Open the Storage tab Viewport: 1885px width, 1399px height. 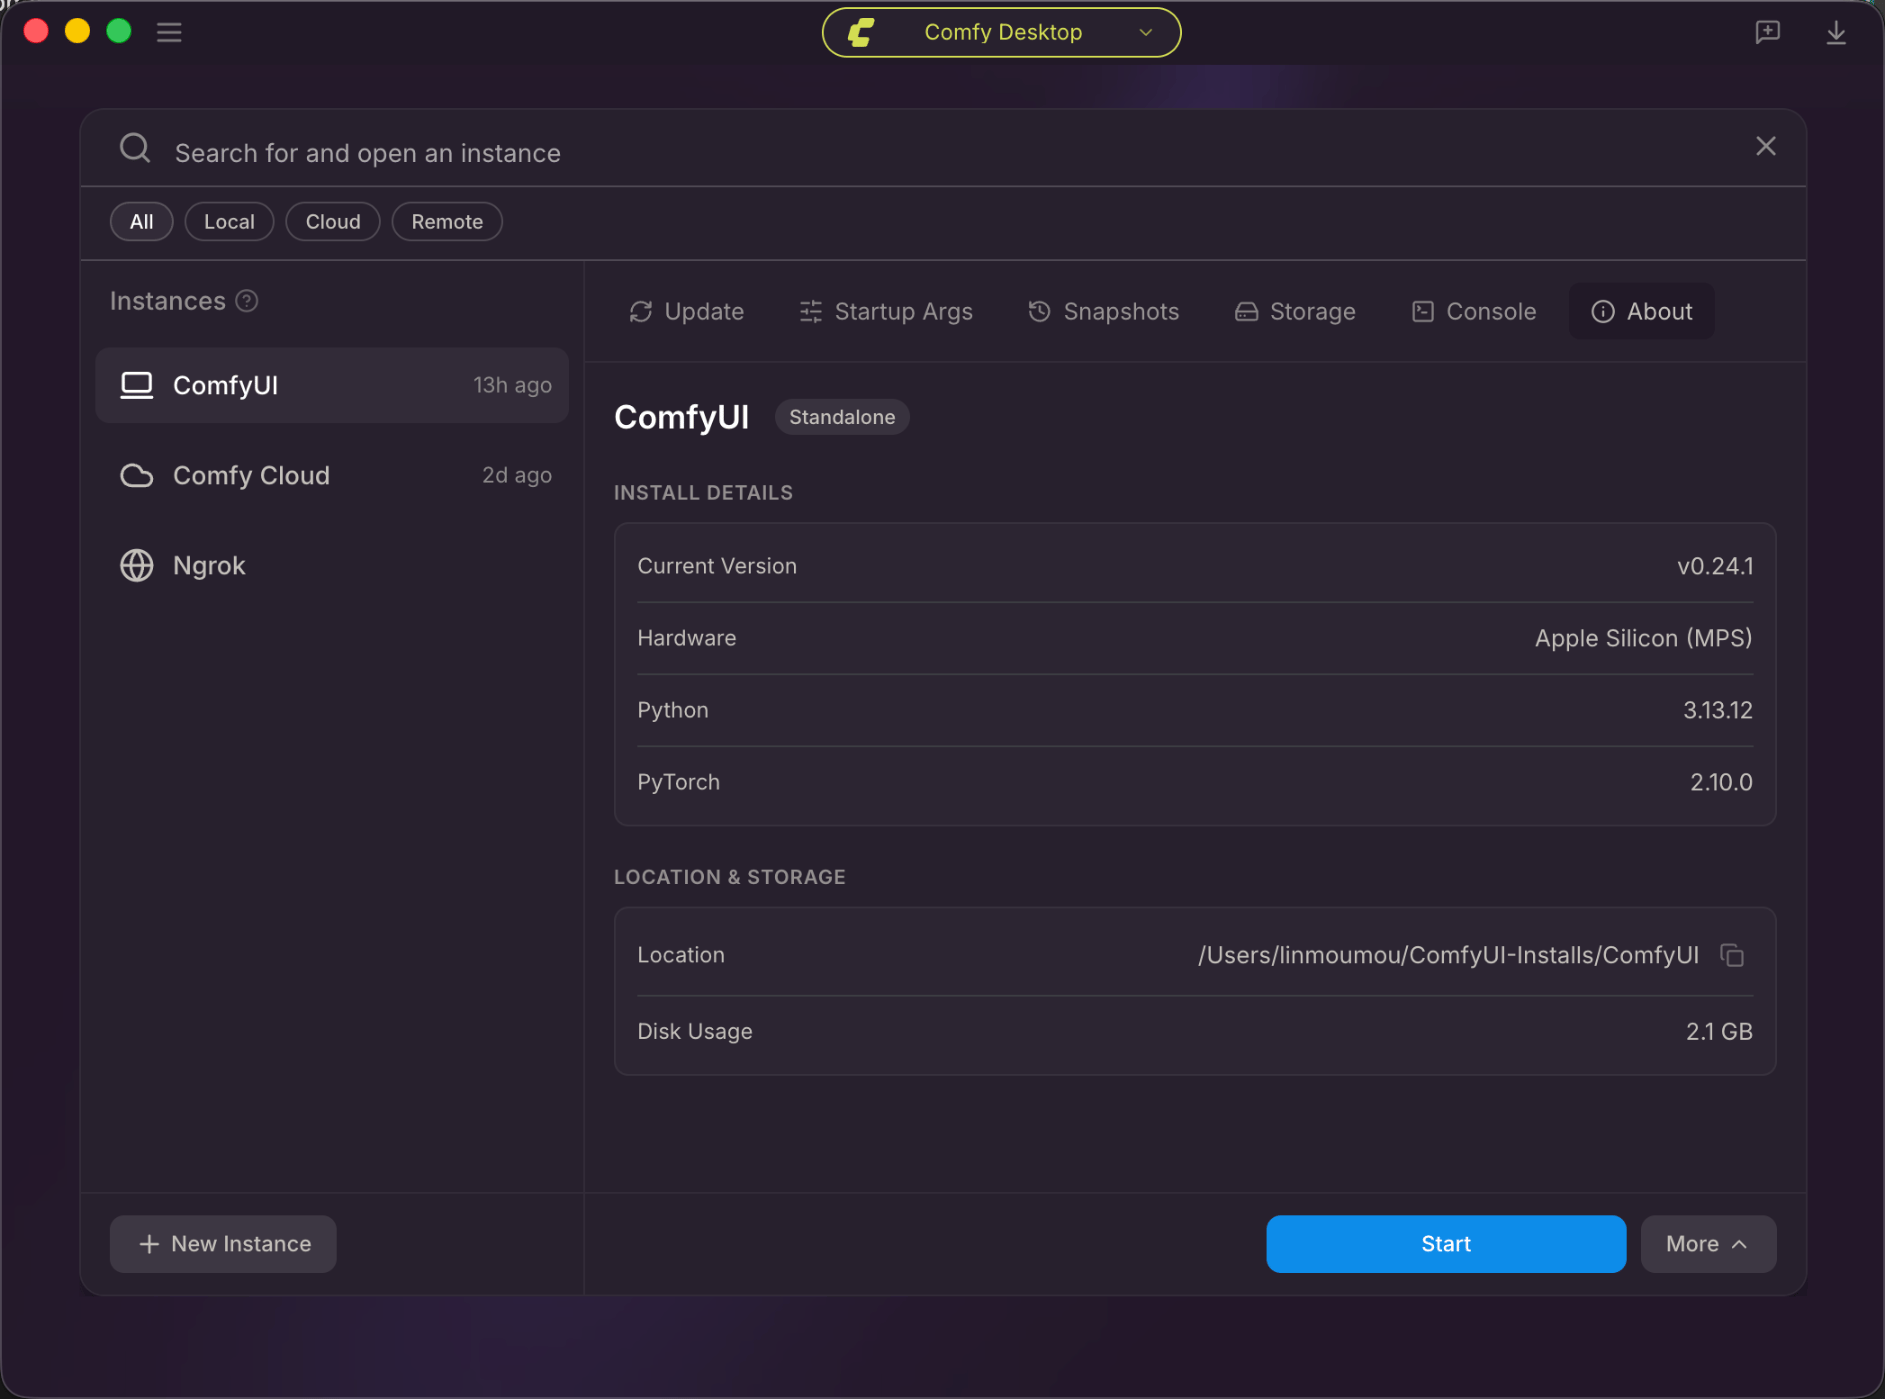coord(1295,312)
